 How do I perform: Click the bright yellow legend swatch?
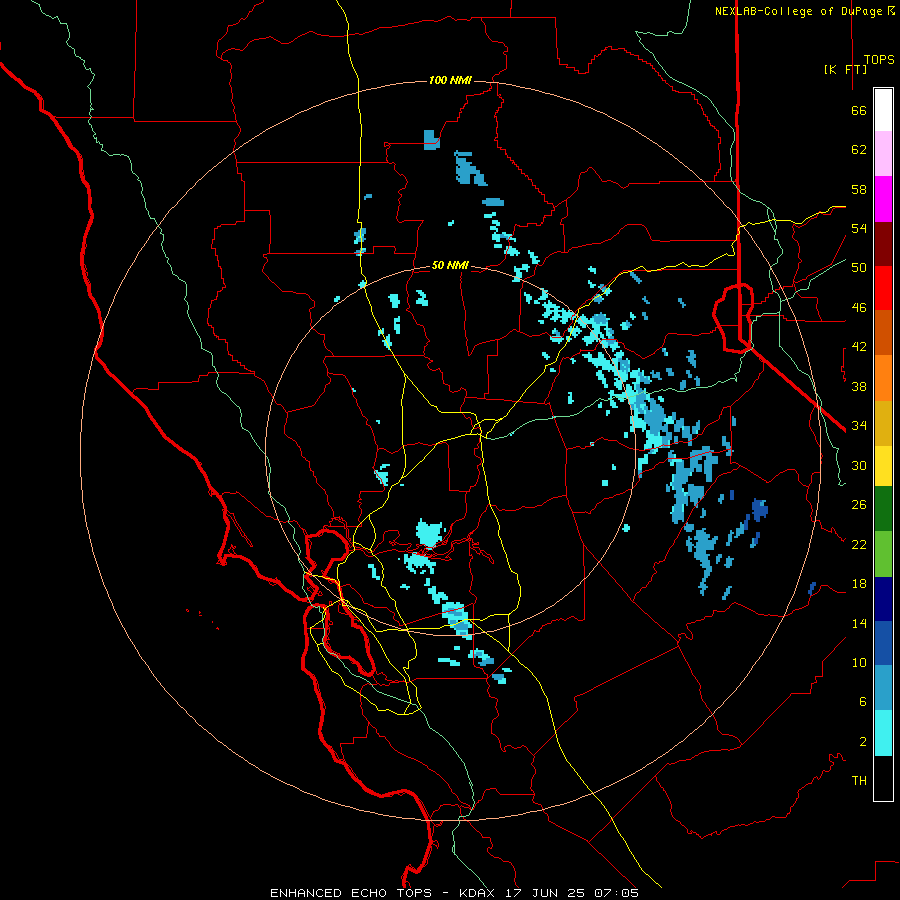(x=883, y=466)
